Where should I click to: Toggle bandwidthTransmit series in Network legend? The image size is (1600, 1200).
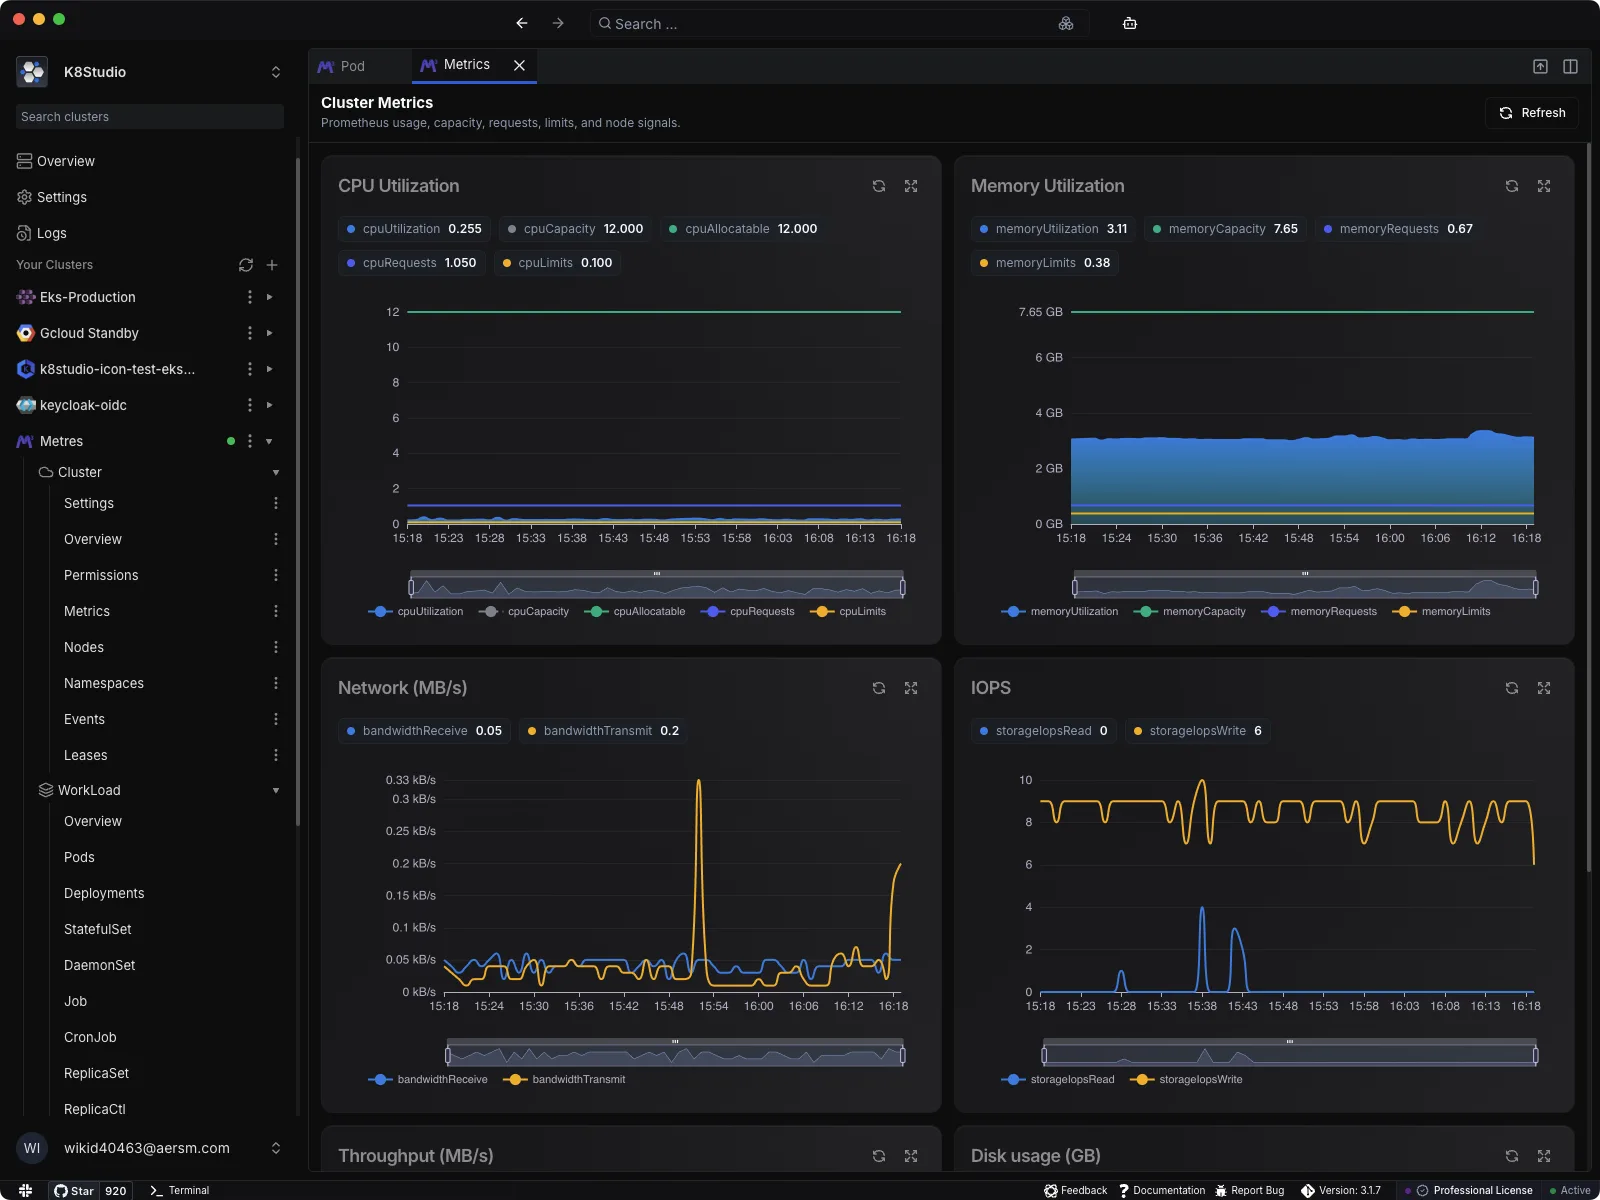coord(565,1080)
